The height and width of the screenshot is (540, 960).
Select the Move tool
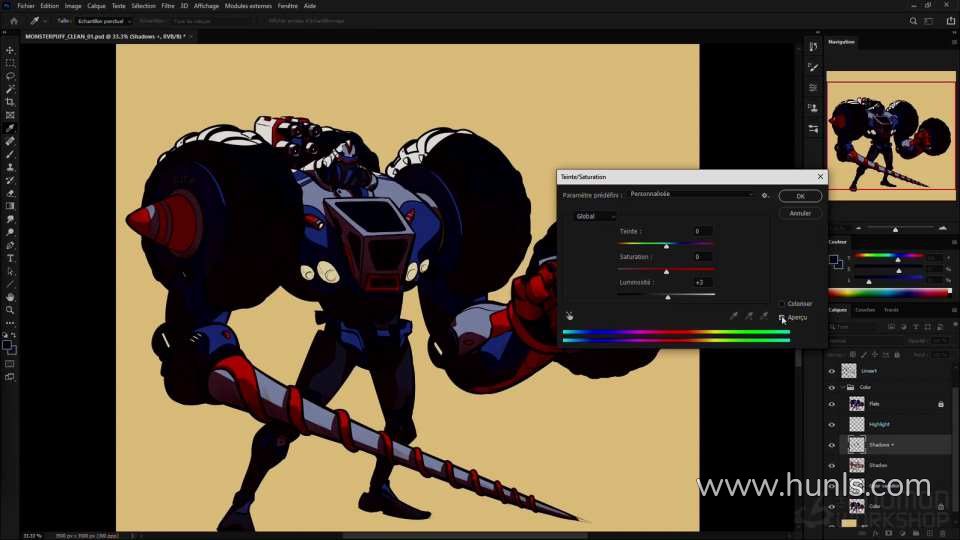[x=10, y=50]
